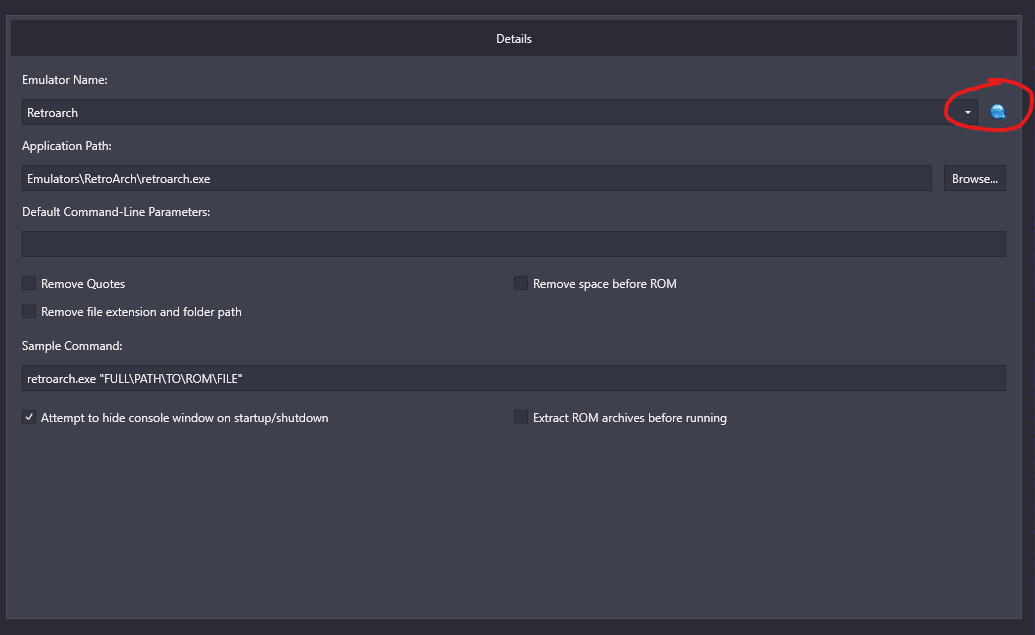
Task: Uncheck Attempt to hide console window option
Action: click(29, 417)
